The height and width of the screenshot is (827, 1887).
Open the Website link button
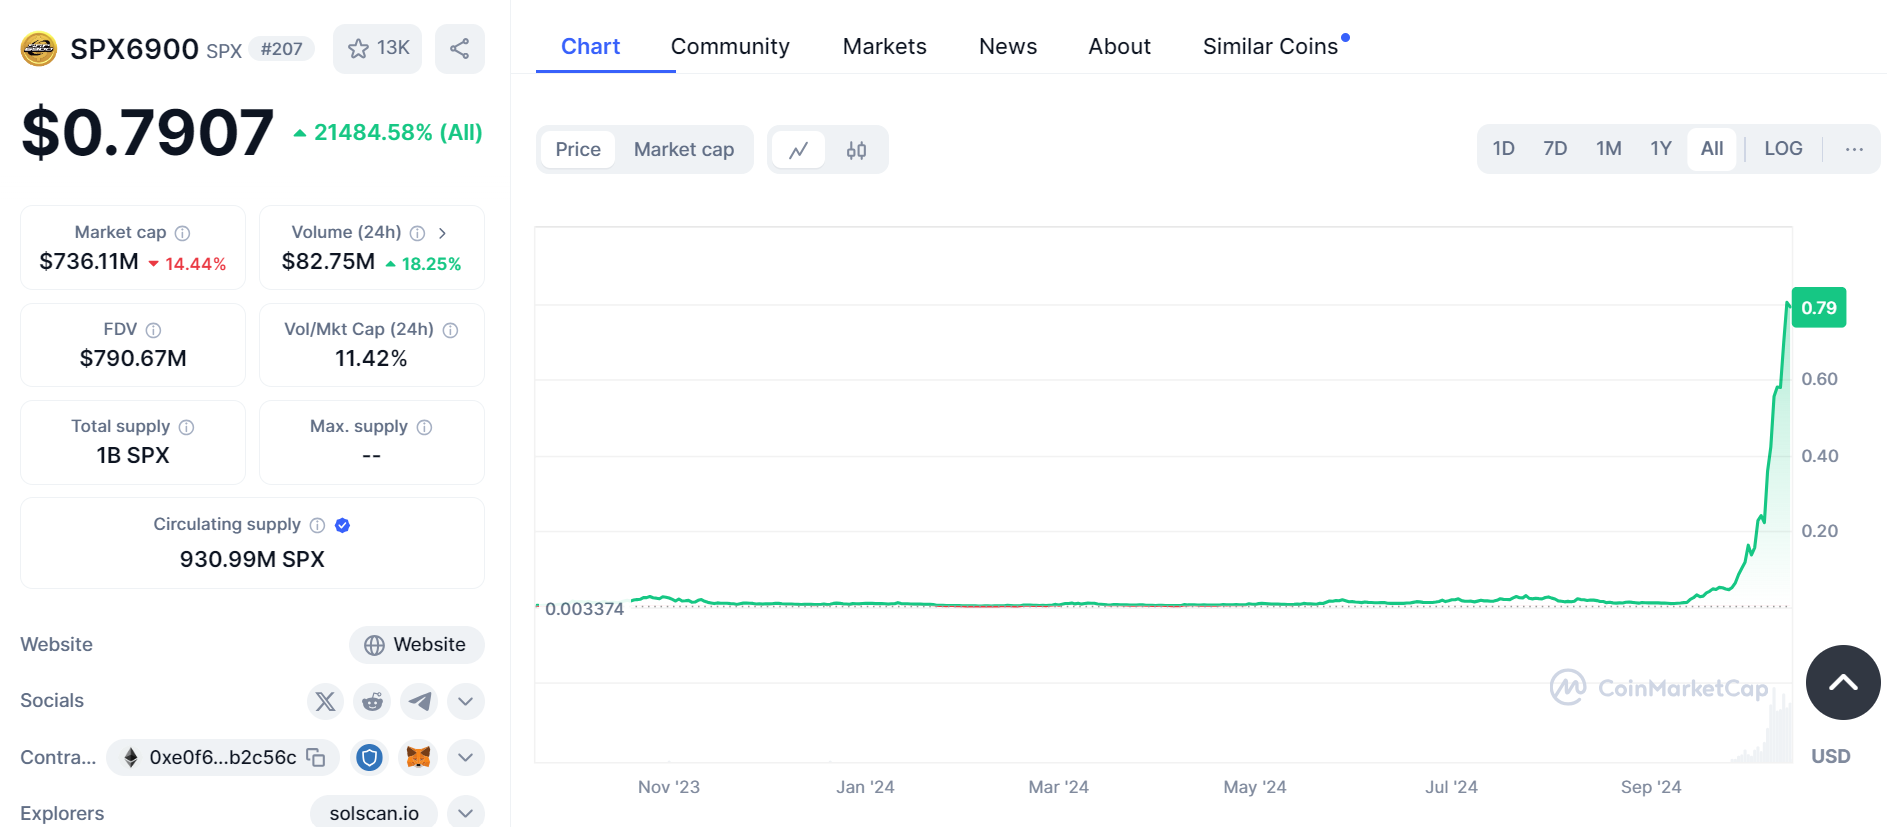[x=417, y=645]
